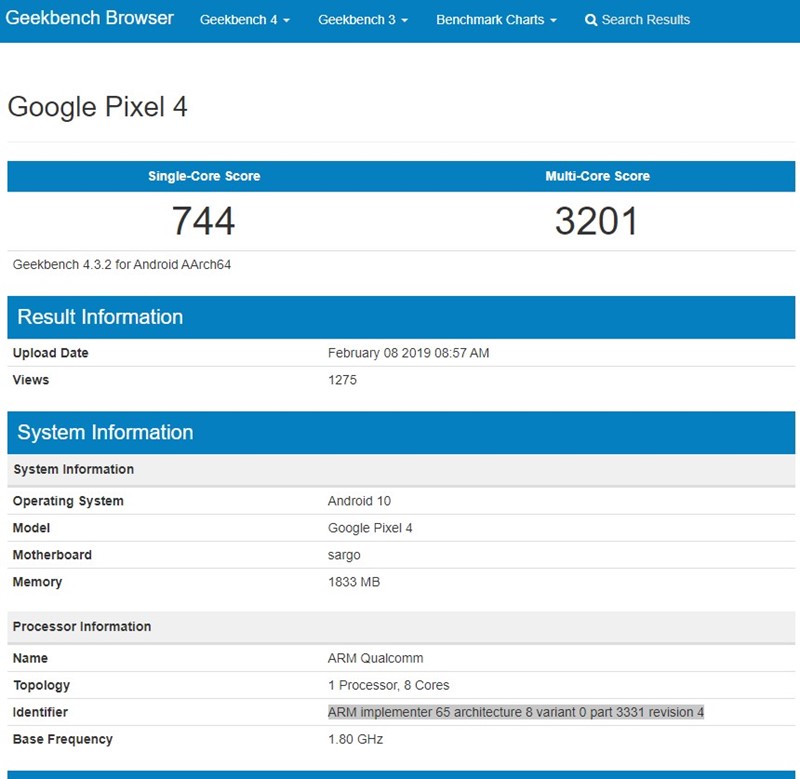This screenshot has width=800, height=779.
Task: Click the blue System Information section header
Action: coord(105,433)
